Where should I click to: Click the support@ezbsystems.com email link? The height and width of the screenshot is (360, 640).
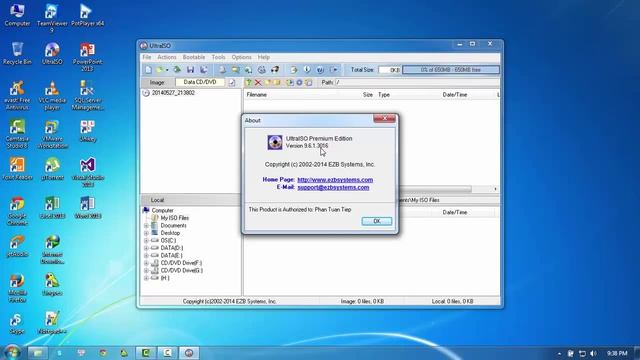333,187
